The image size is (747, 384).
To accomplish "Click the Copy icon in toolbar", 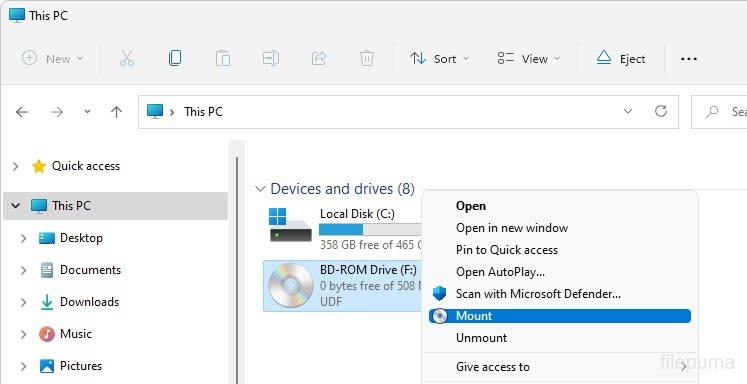I will pos(175,59).
